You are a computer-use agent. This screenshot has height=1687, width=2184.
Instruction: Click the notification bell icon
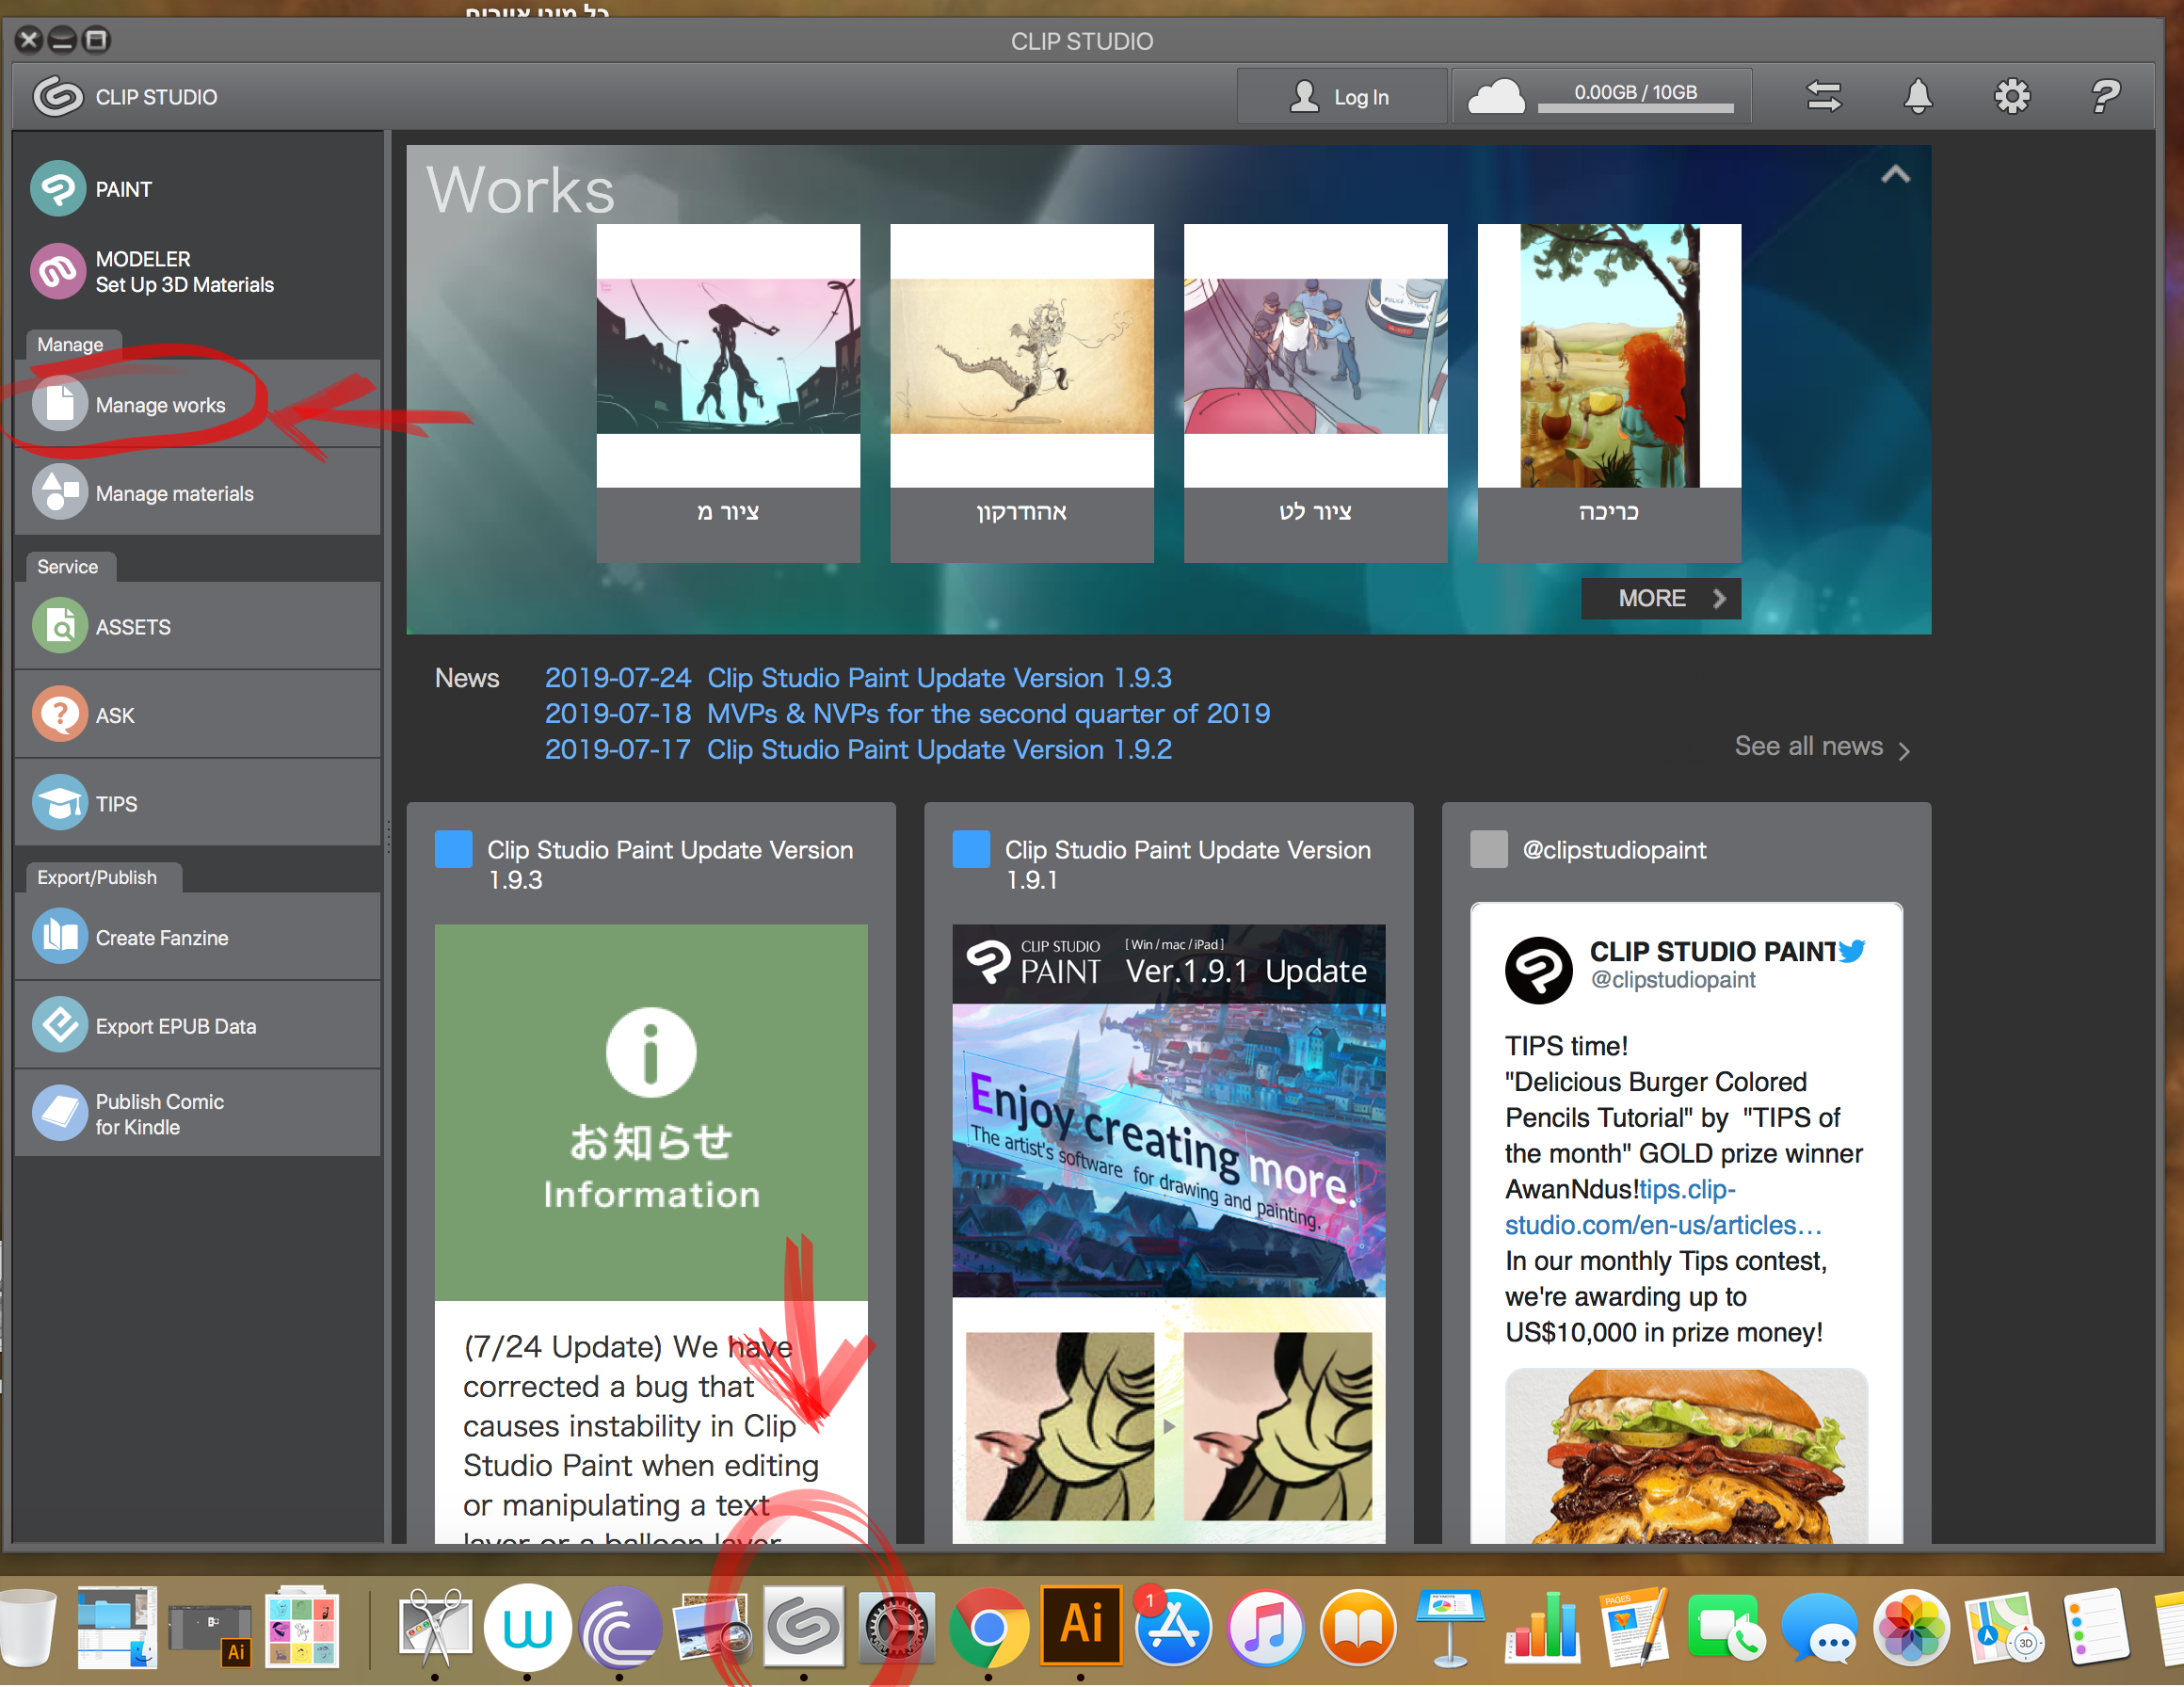(x=1917, y=97)
